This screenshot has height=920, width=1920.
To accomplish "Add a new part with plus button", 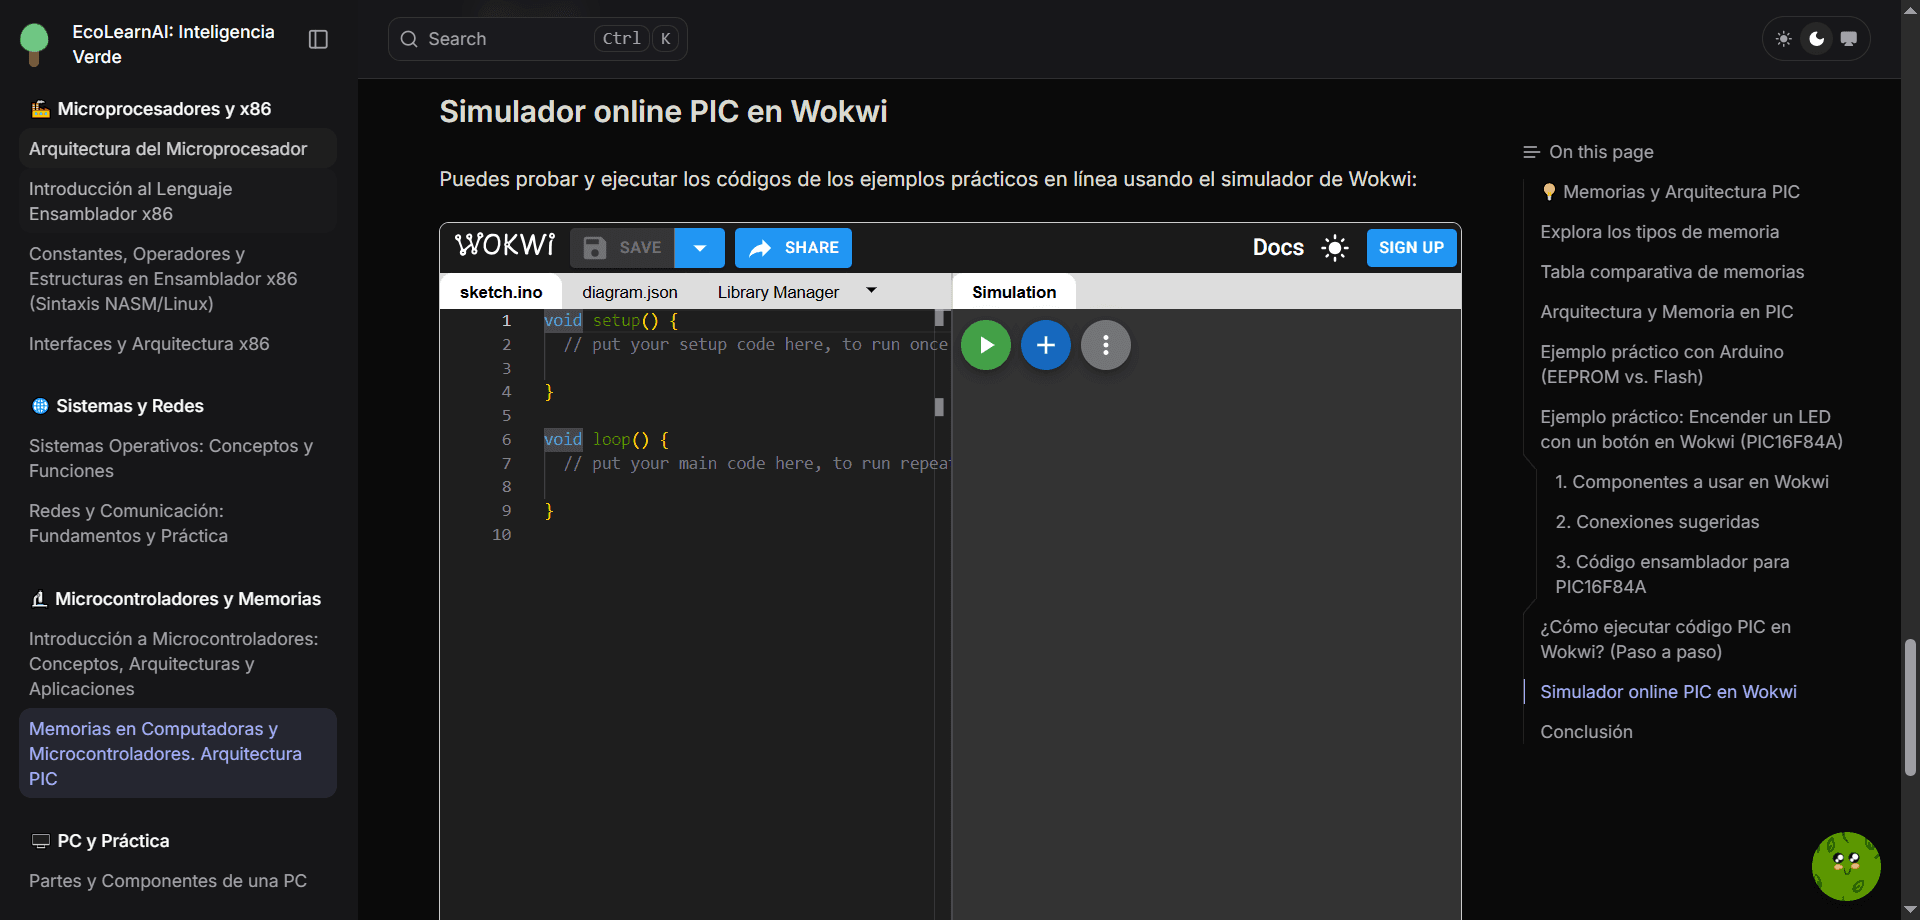I will (1045, 345).
